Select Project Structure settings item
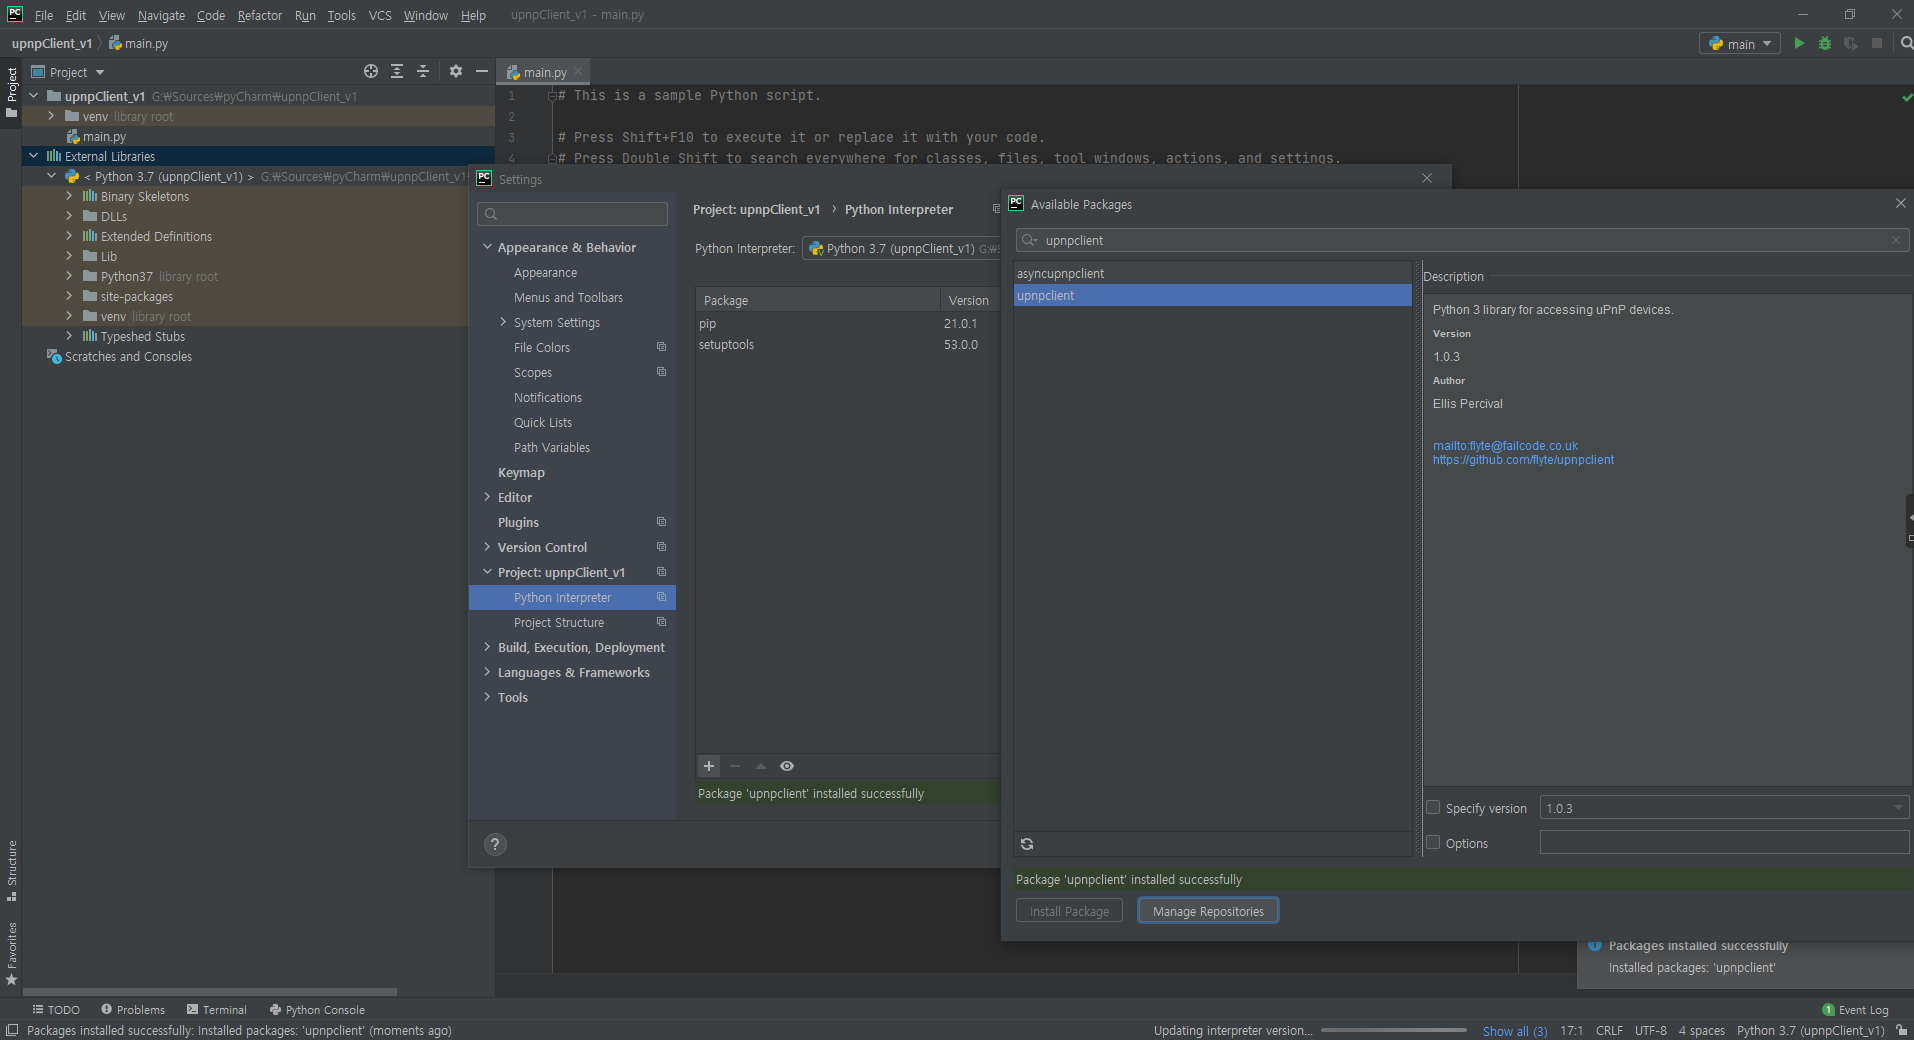Viewport: 1914px width, 1040px height. (559, 622)
